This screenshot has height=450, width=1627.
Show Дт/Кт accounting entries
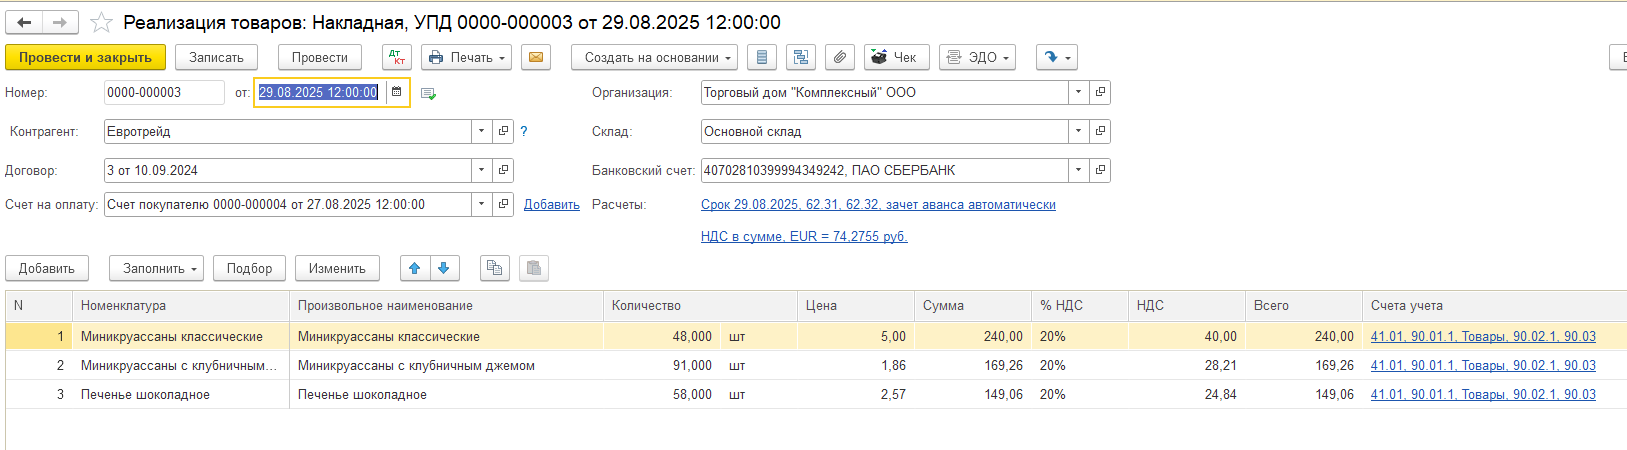(x=397, y=57)
